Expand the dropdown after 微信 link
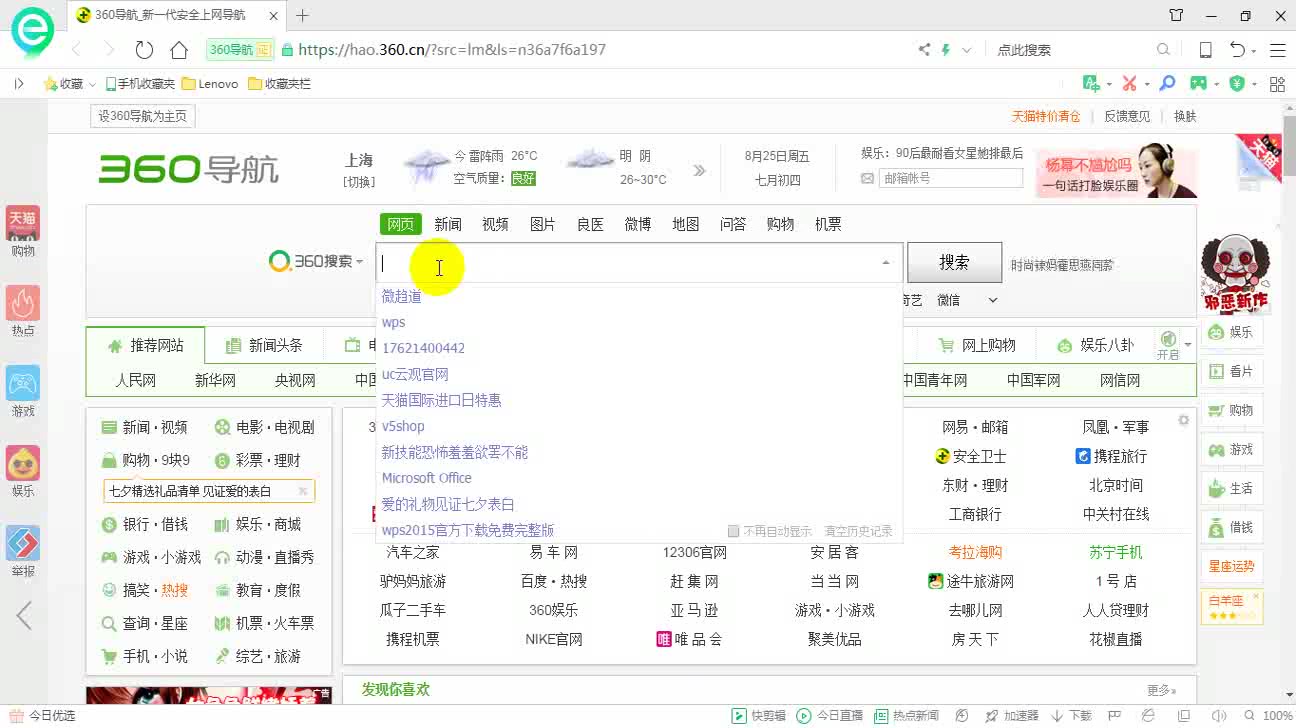 [993, 300]
